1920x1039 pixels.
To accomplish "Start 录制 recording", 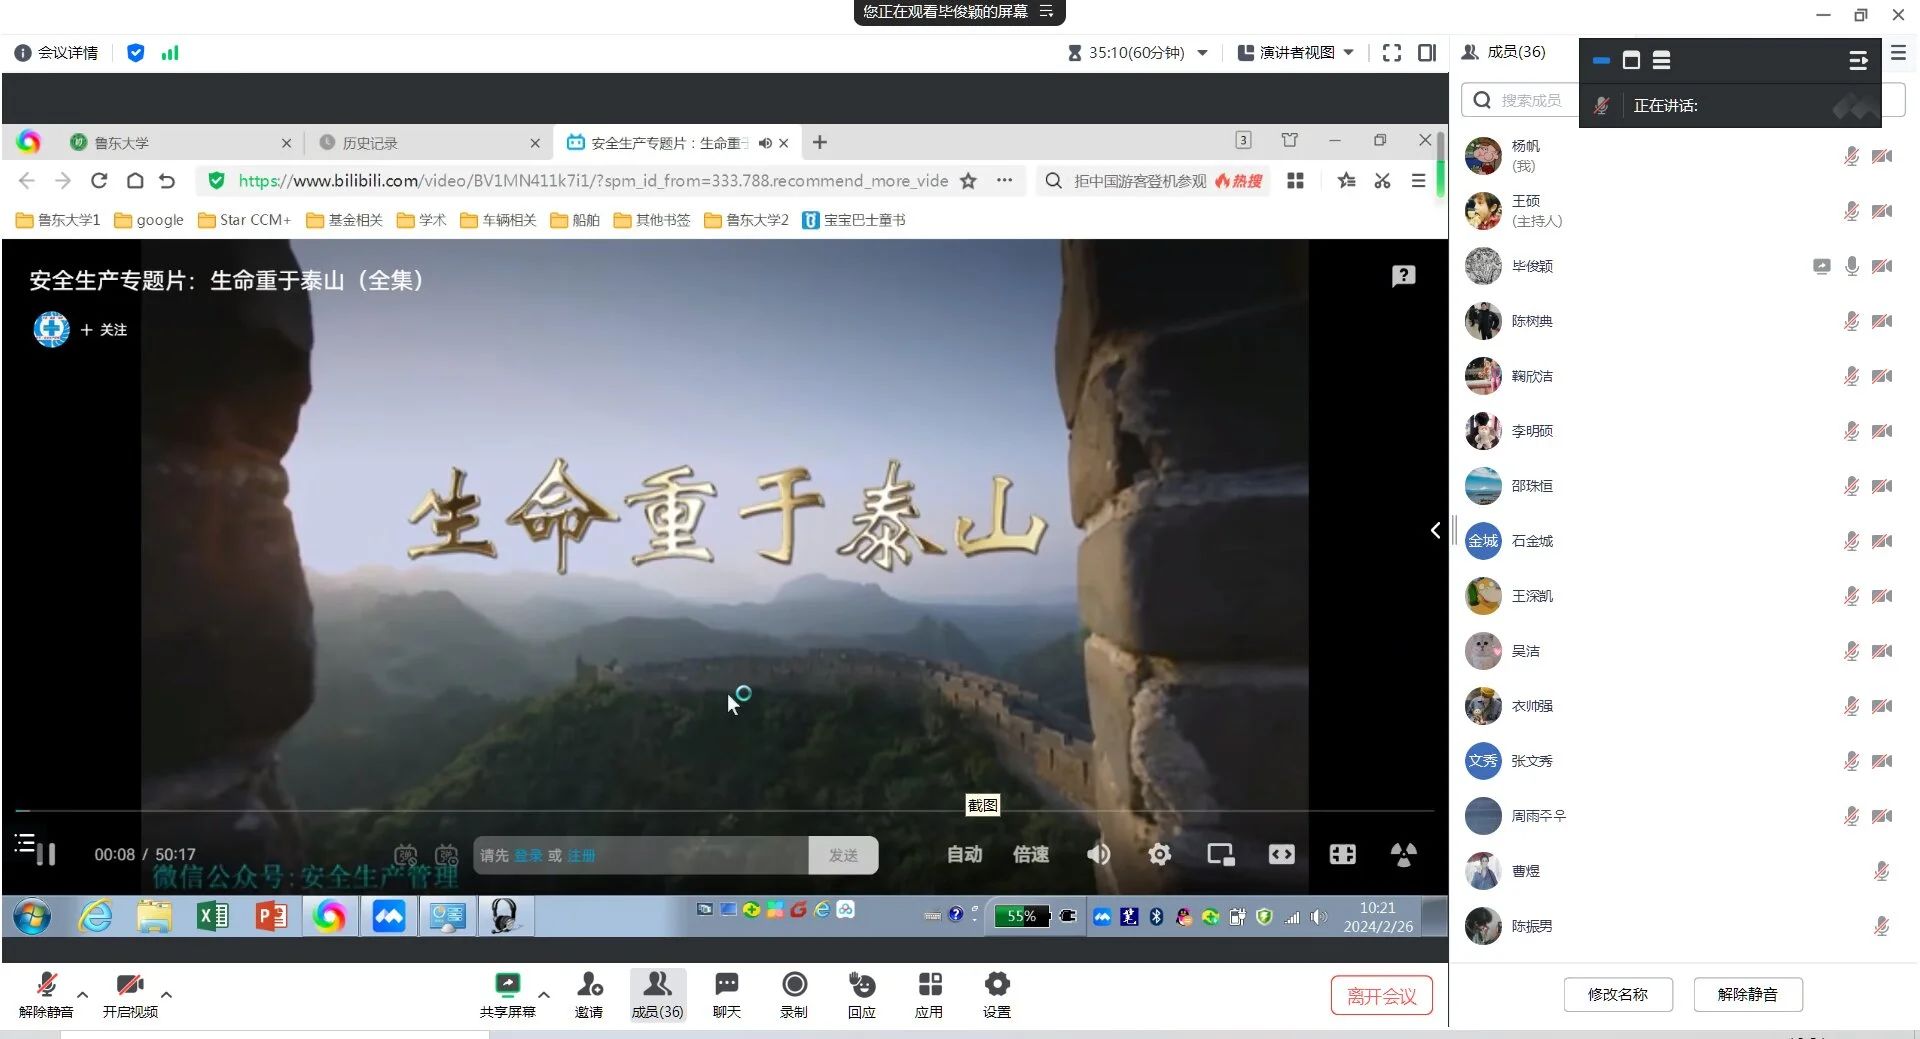I will click(x=794, y=995).
